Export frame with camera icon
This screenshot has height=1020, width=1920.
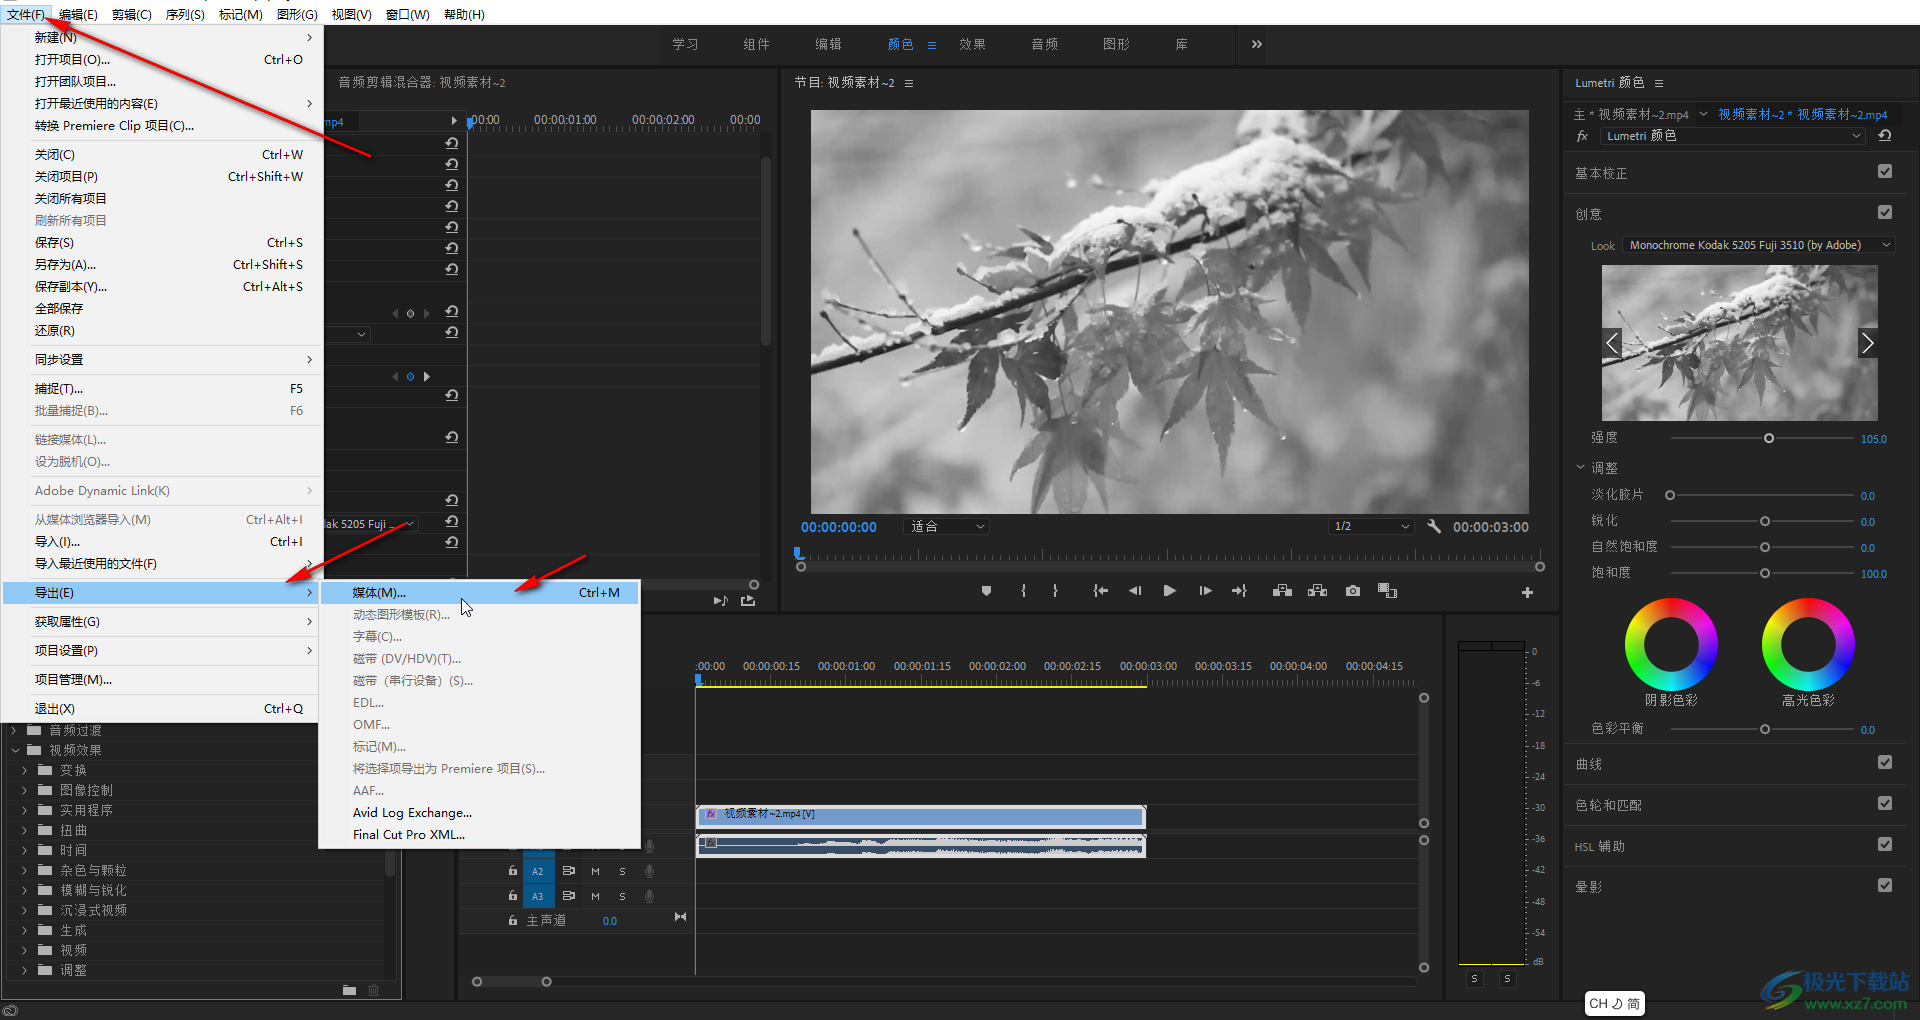(1353, 591)
